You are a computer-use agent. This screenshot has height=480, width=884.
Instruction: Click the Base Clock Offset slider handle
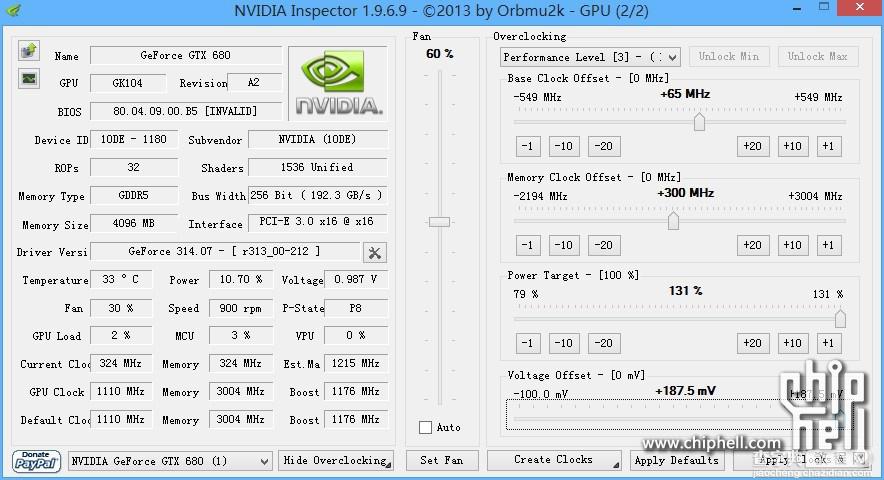699,121
